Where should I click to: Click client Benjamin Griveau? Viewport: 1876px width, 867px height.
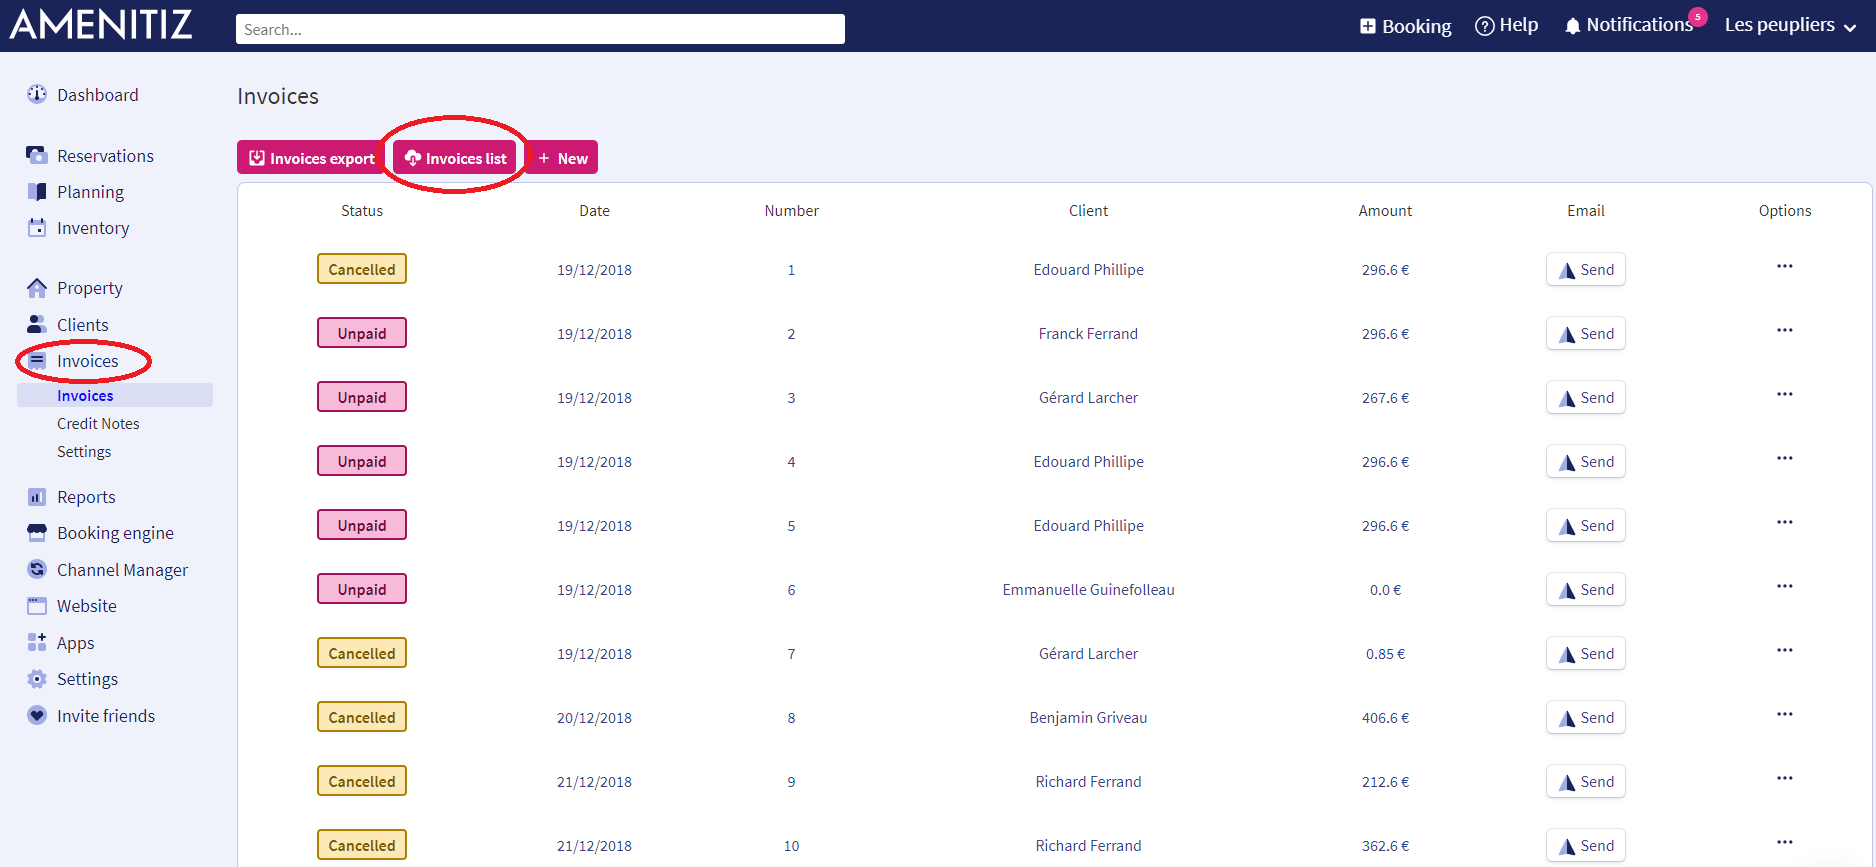(x=1088, y=718)
